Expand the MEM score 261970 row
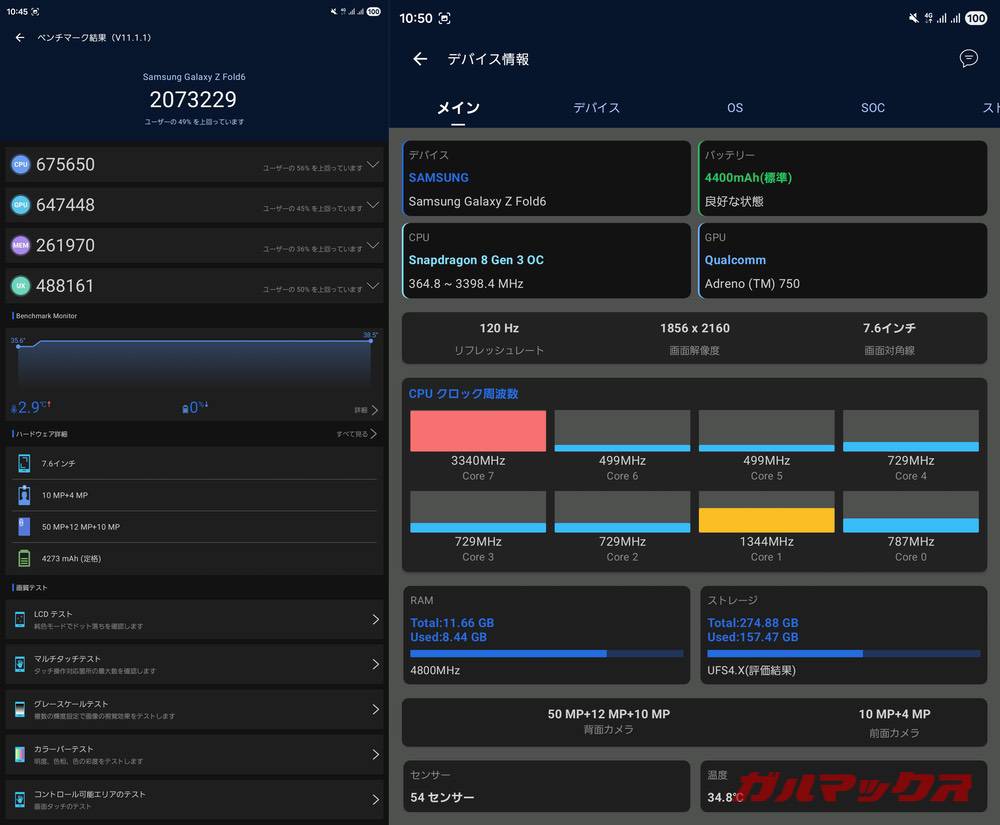Image resolution: width=1000 pixels, height=825 pixels. pyautogui.click(x=373, y=245)
